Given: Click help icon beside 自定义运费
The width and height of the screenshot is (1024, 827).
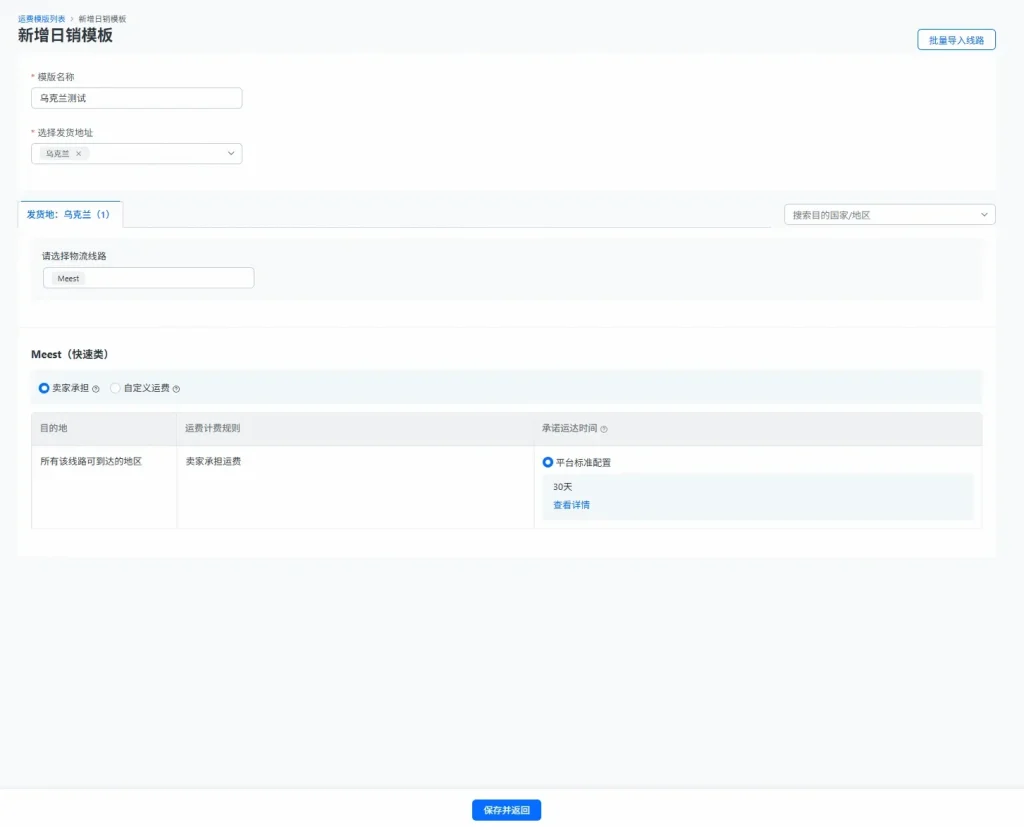Looking at the screenshot, I should tap(177, 389).
